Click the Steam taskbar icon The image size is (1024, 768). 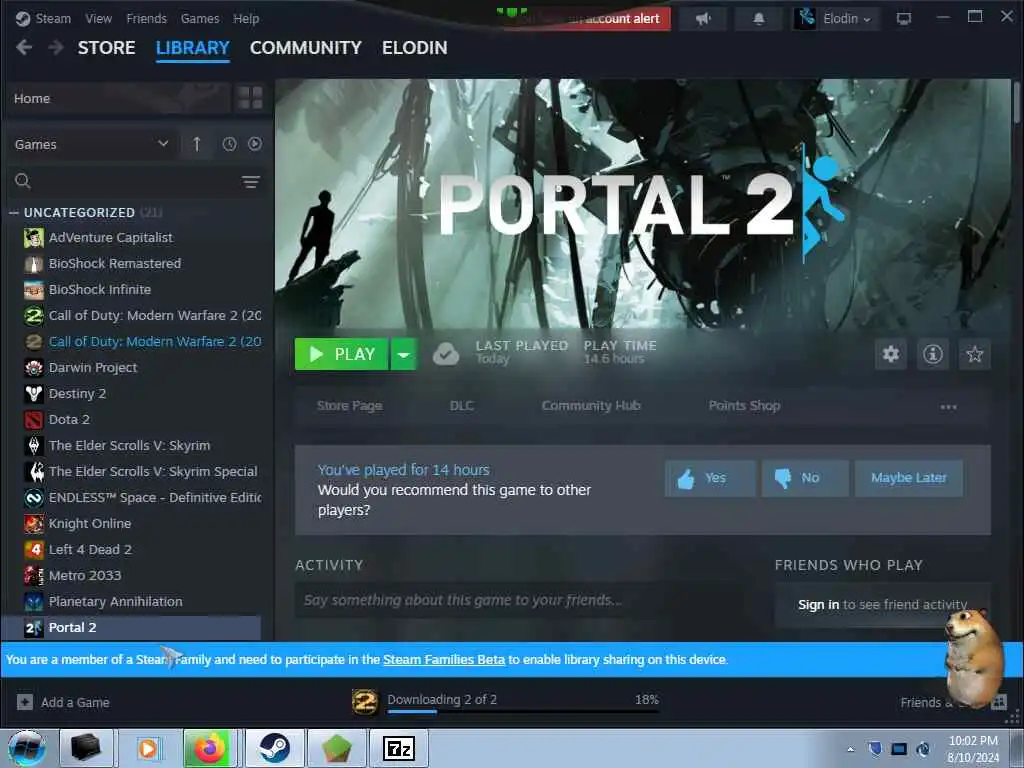tap(274, 748)
